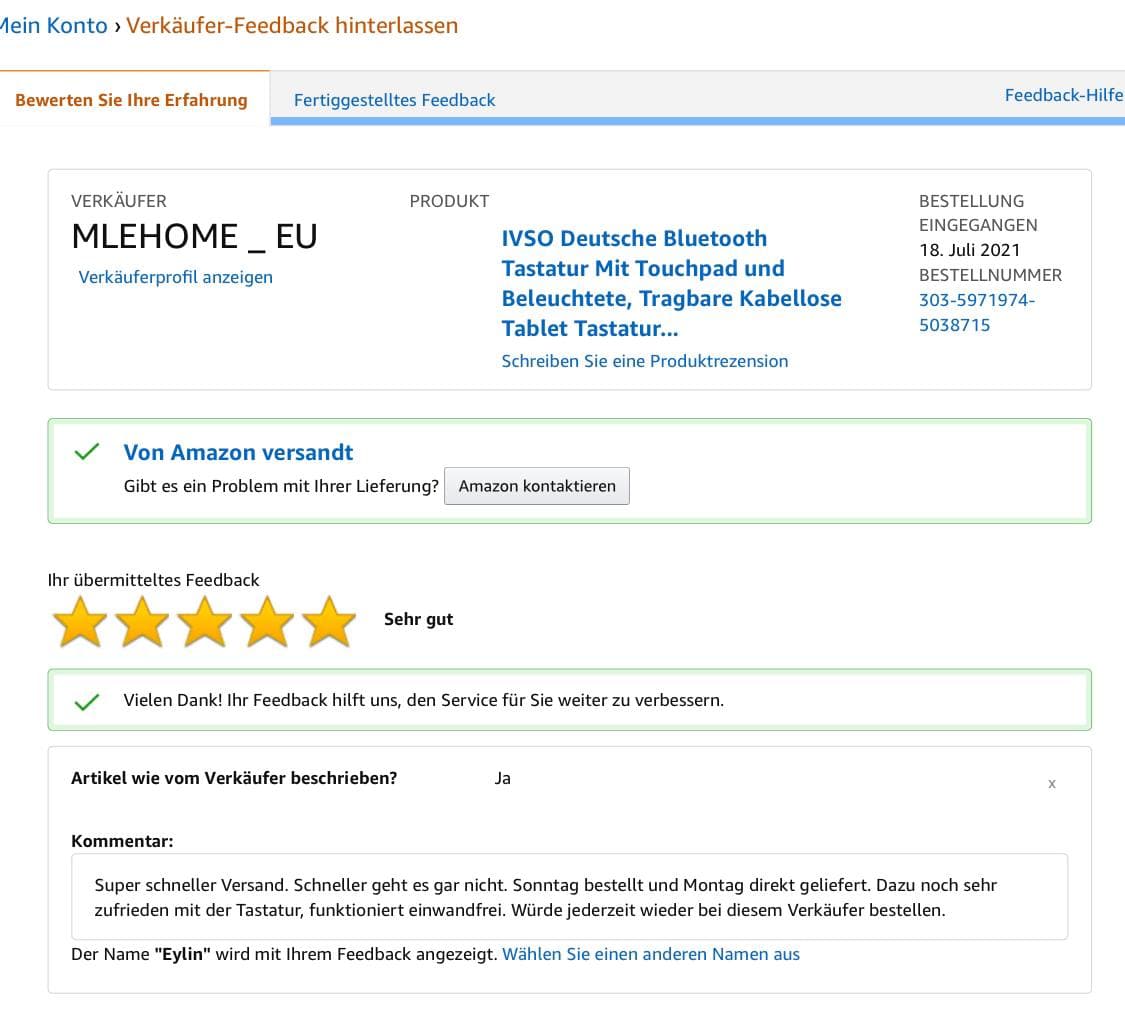
Task: Select the fifth rating star
Action: coord(329,622)
